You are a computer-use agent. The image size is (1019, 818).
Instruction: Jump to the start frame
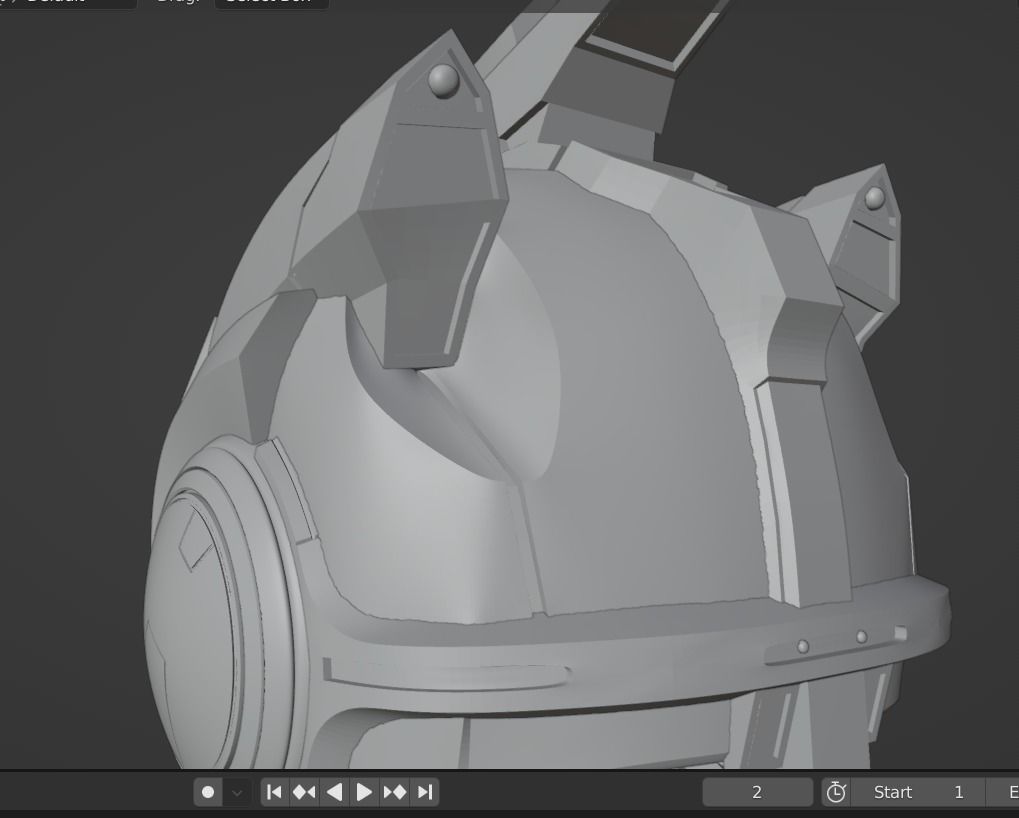point(274,792)
